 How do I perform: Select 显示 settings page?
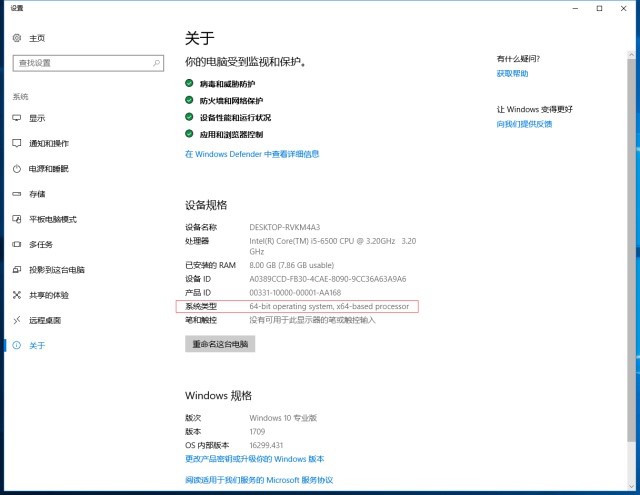37,118
